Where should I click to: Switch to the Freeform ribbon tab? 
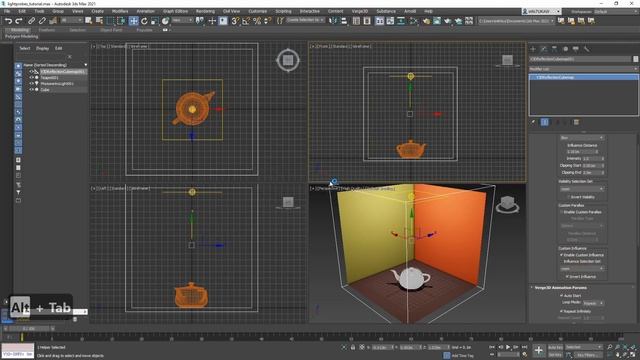[47, 30]
